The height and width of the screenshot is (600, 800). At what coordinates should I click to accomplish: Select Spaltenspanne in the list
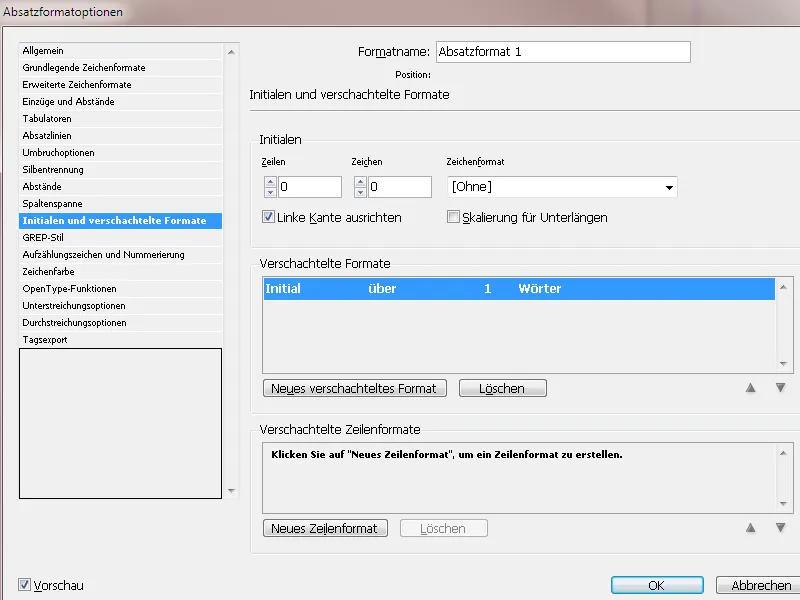coord(121,204)
